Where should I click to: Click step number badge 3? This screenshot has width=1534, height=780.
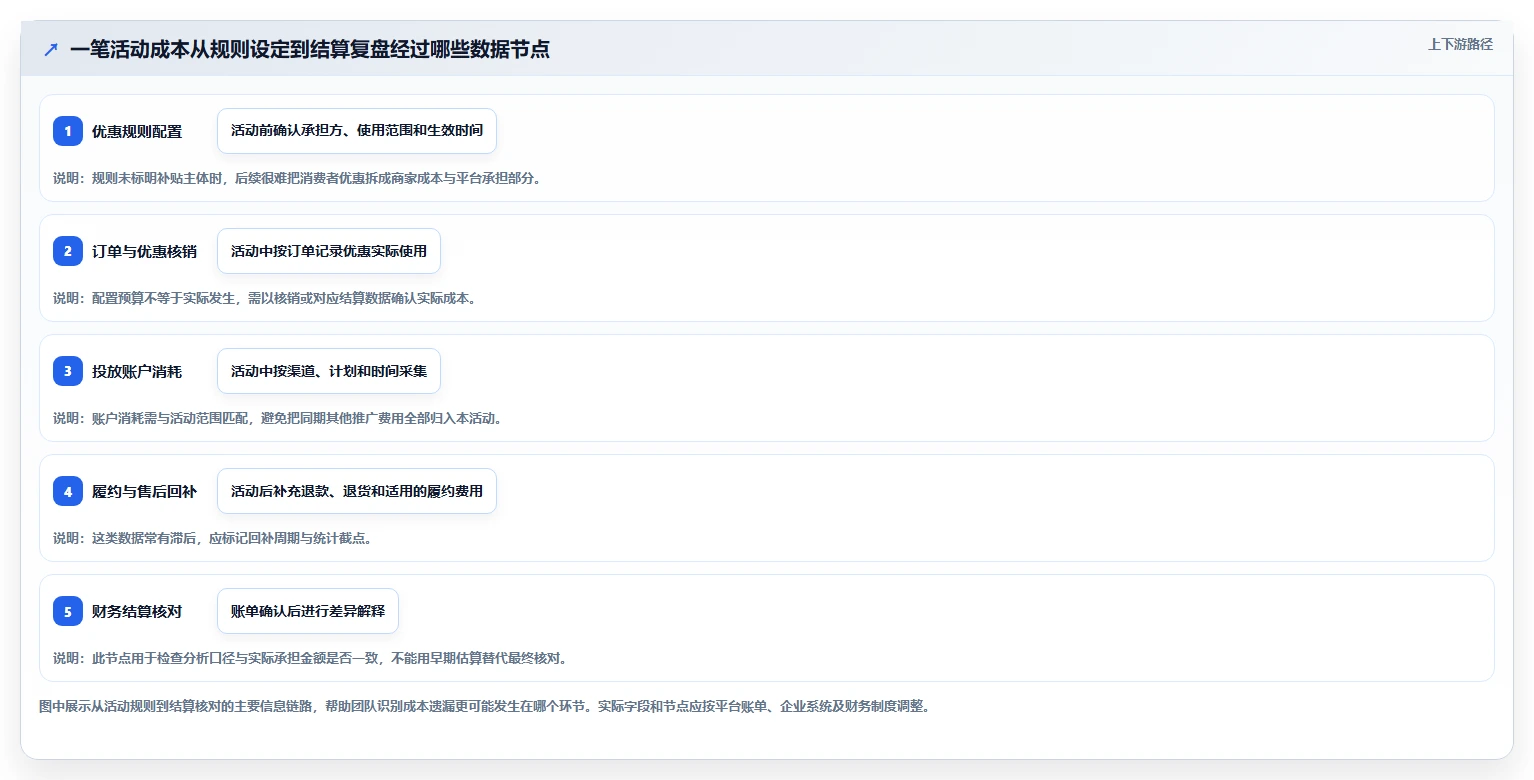tap(68, 371)
